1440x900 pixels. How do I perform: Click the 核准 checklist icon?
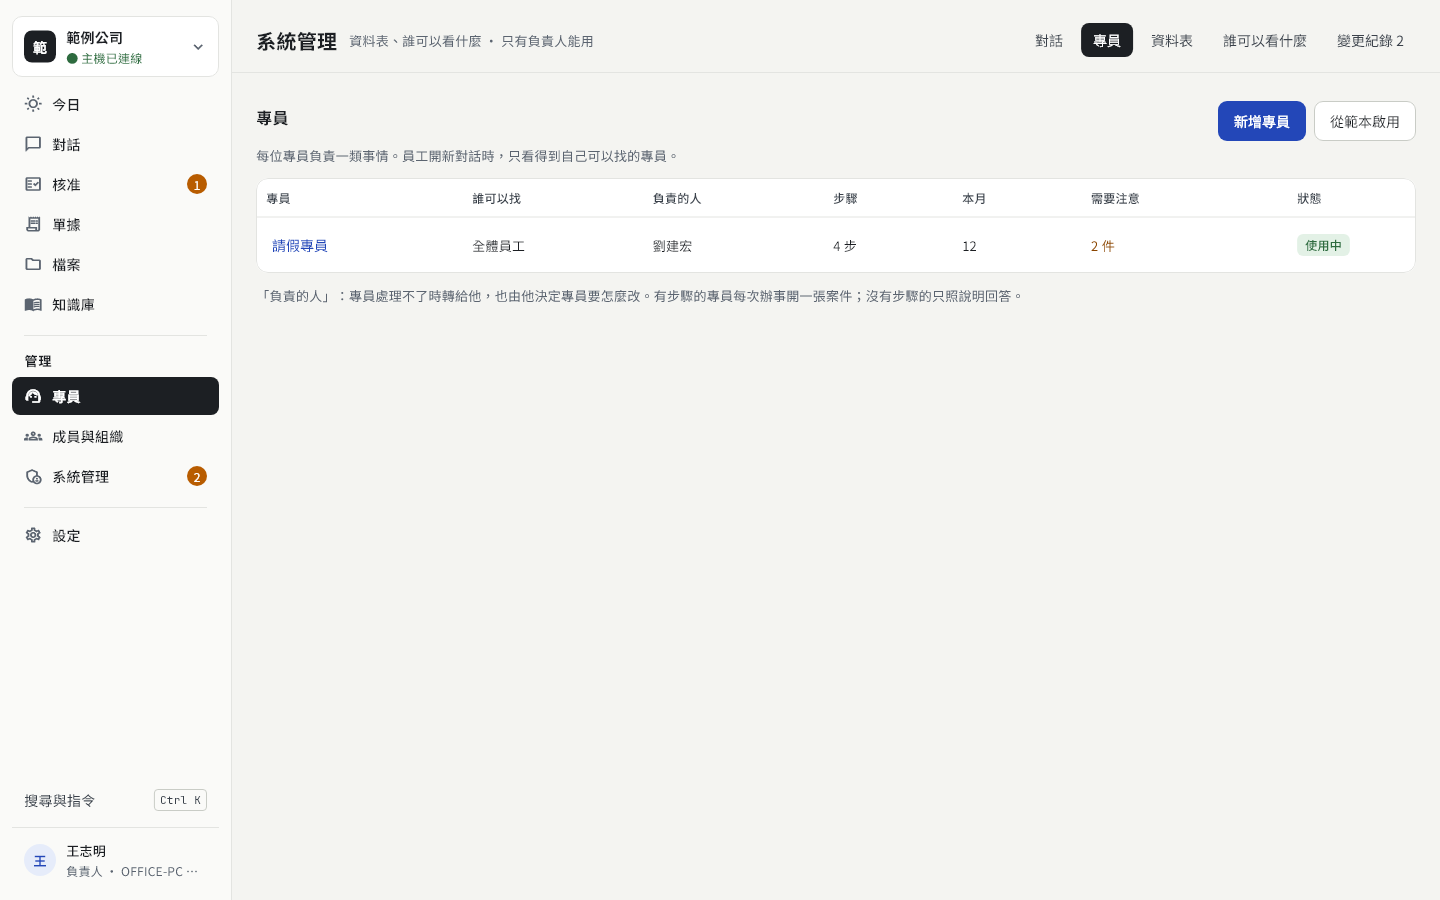(33, 184)
